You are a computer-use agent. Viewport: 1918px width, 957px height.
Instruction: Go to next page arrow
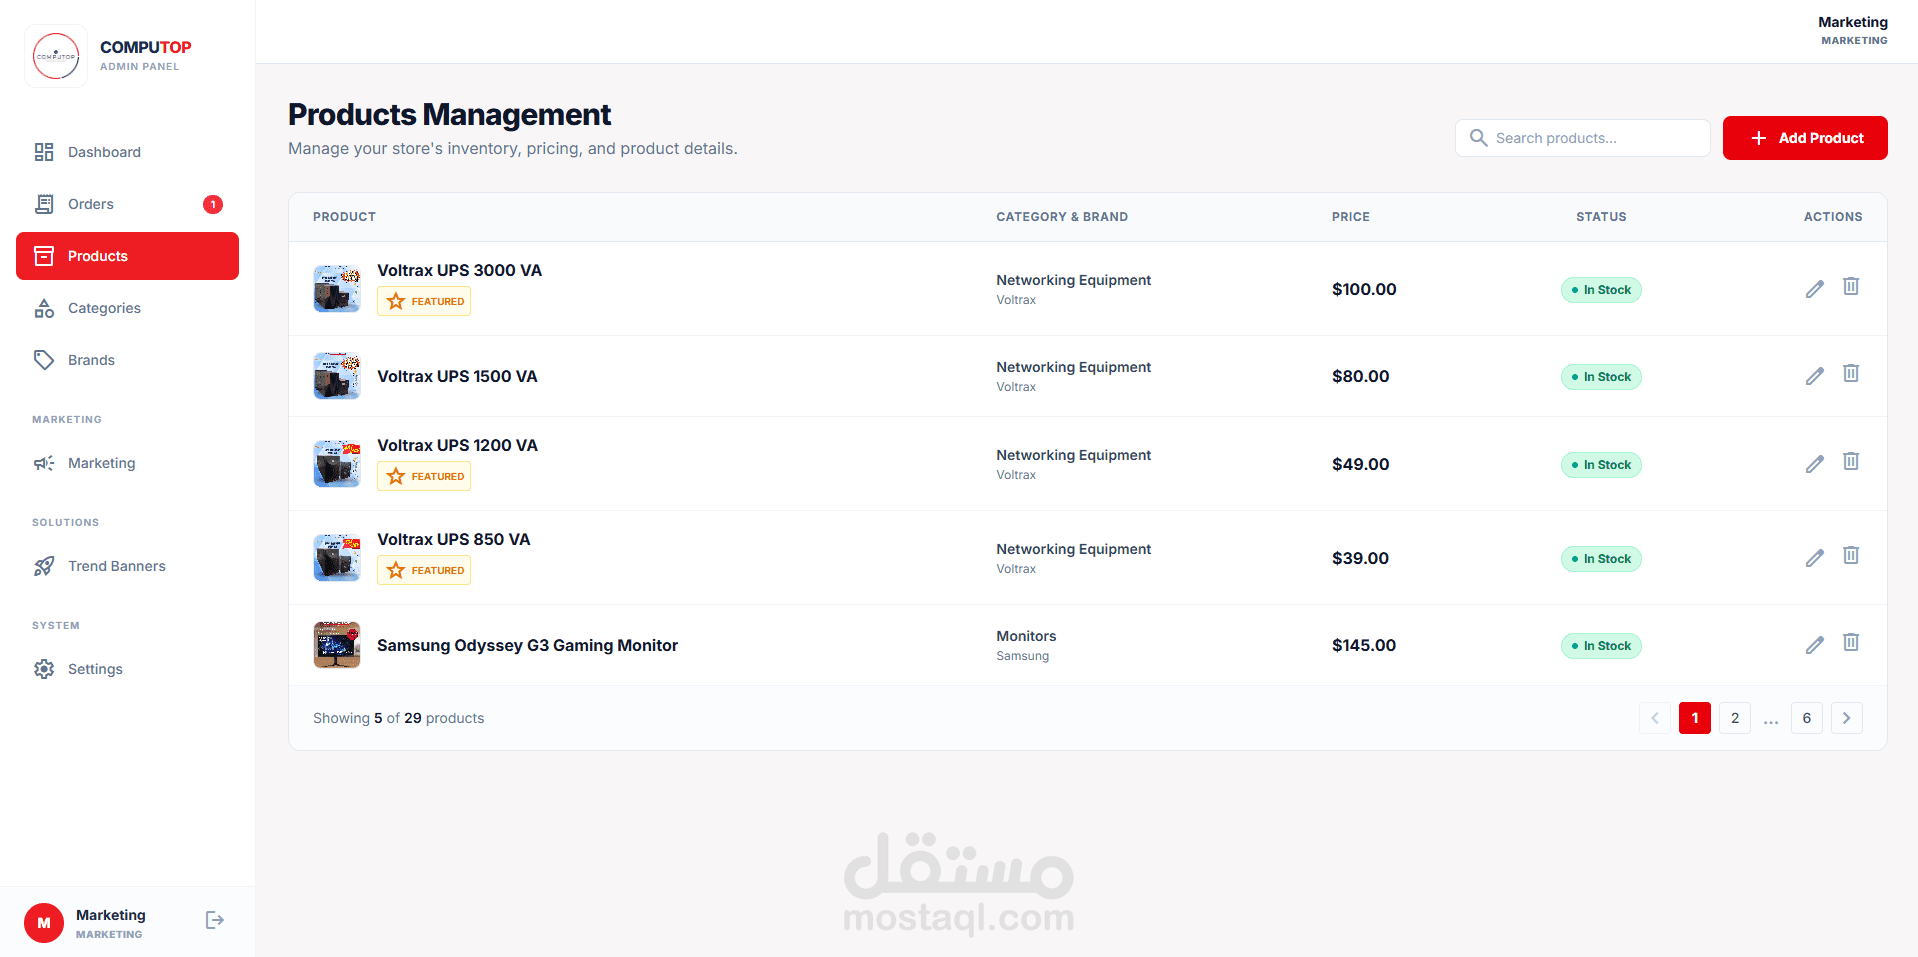[x=1847, y=718]
